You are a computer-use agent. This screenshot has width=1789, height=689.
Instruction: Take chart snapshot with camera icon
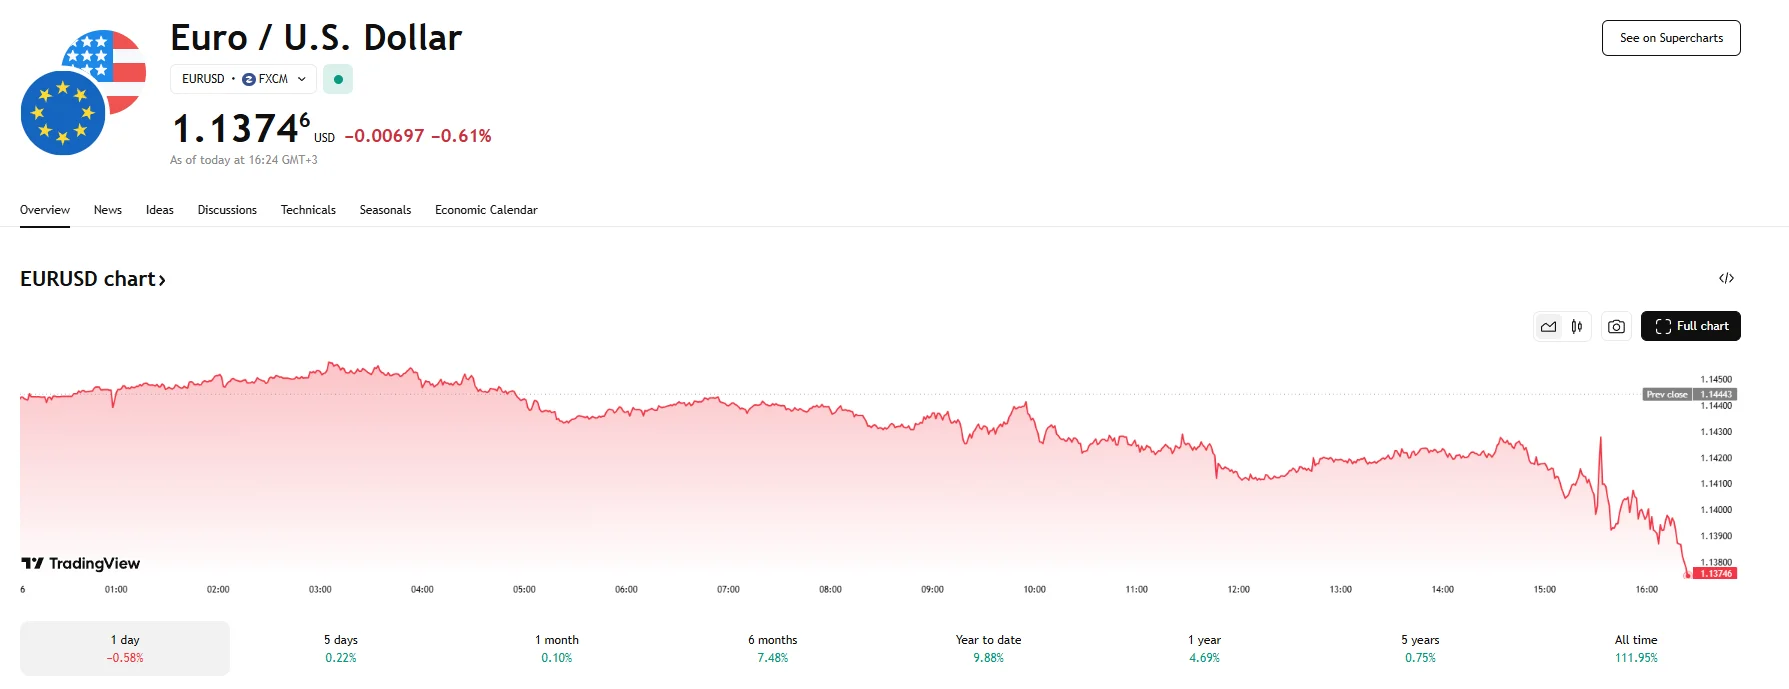1616,327
